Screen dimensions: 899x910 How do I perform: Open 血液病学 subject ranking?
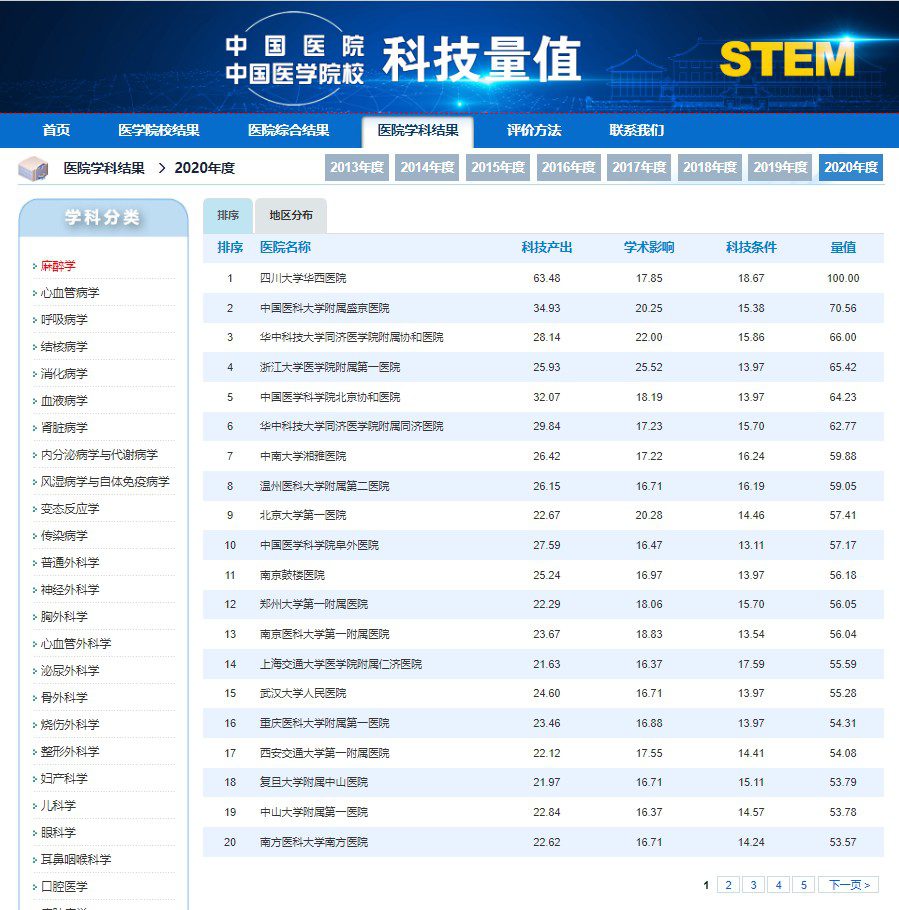pos(64,400)
